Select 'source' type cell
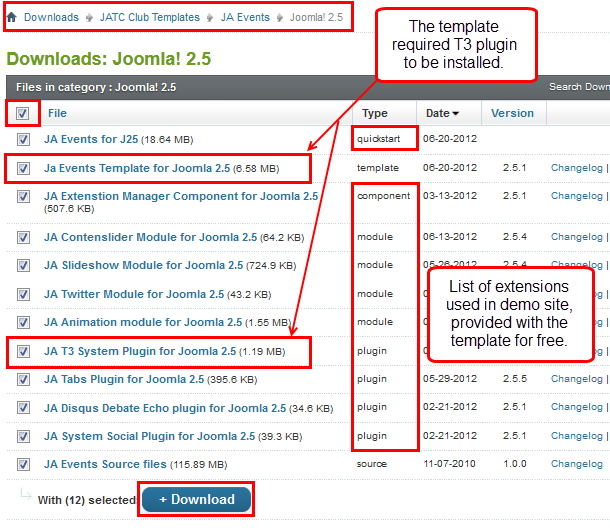 [x=372, y=464]
